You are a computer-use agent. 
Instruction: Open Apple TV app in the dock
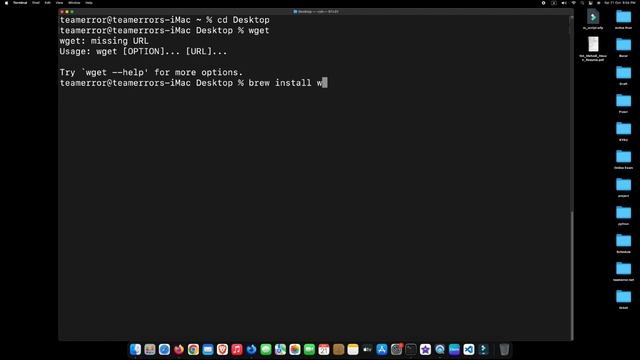pyautogui.click(x=367, y=349)
